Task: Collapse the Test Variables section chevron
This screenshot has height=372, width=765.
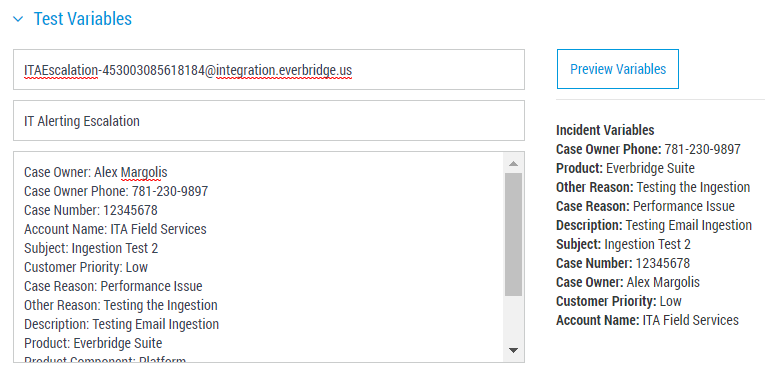Action: (x=18, y=19)
